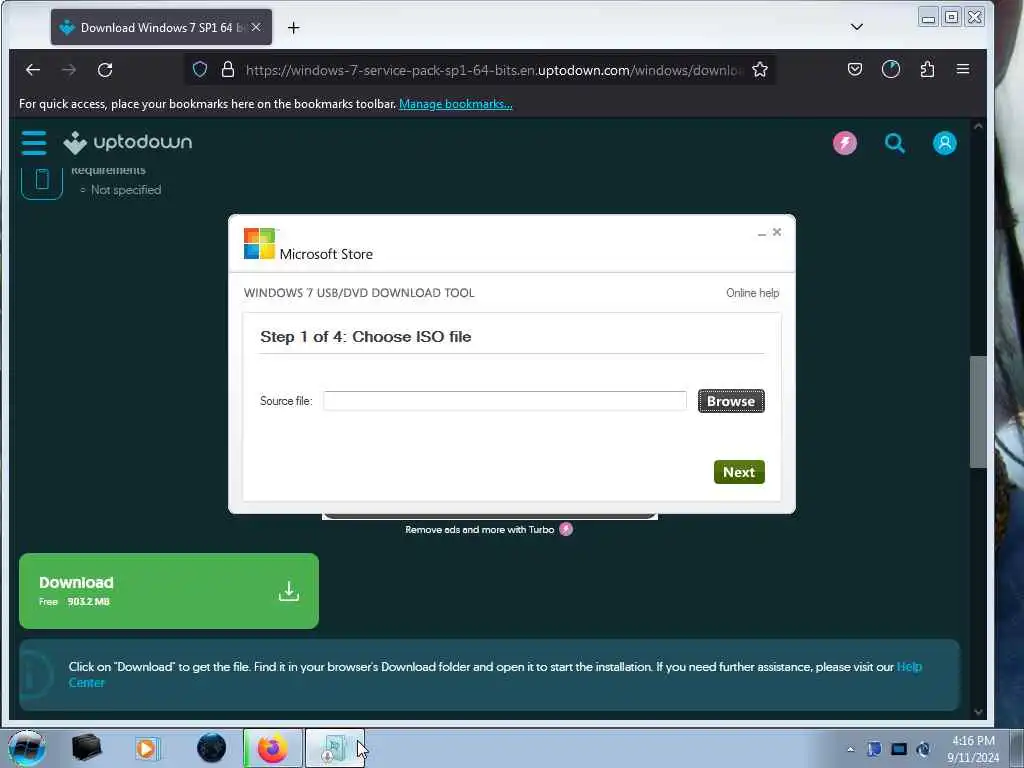1024x768 pixels.
Task: Click the padlock site info icon
Action: (227, 69)
